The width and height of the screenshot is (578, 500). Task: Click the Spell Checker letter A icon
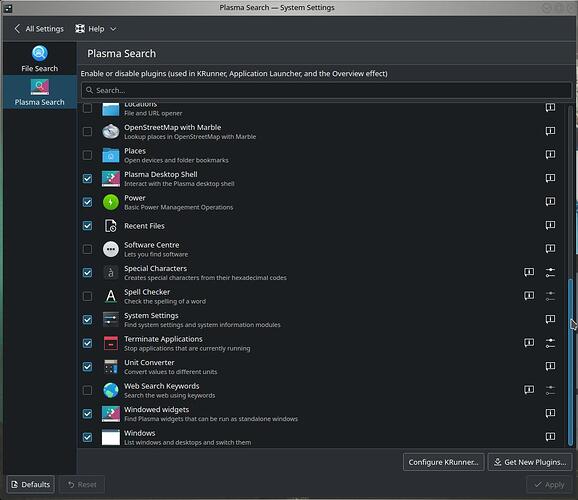click(111, 296)
